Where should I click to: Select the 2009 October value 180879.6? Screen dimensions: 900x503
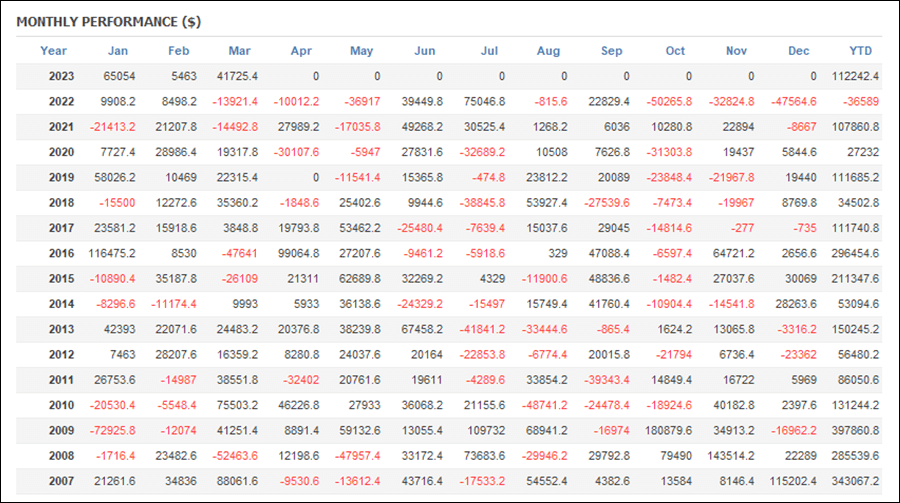pyautogui.click(x=669, y=430)
